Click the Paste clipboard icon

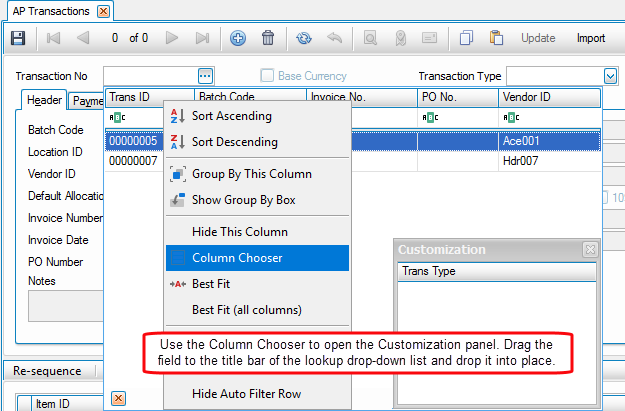(x=495, y=39)
